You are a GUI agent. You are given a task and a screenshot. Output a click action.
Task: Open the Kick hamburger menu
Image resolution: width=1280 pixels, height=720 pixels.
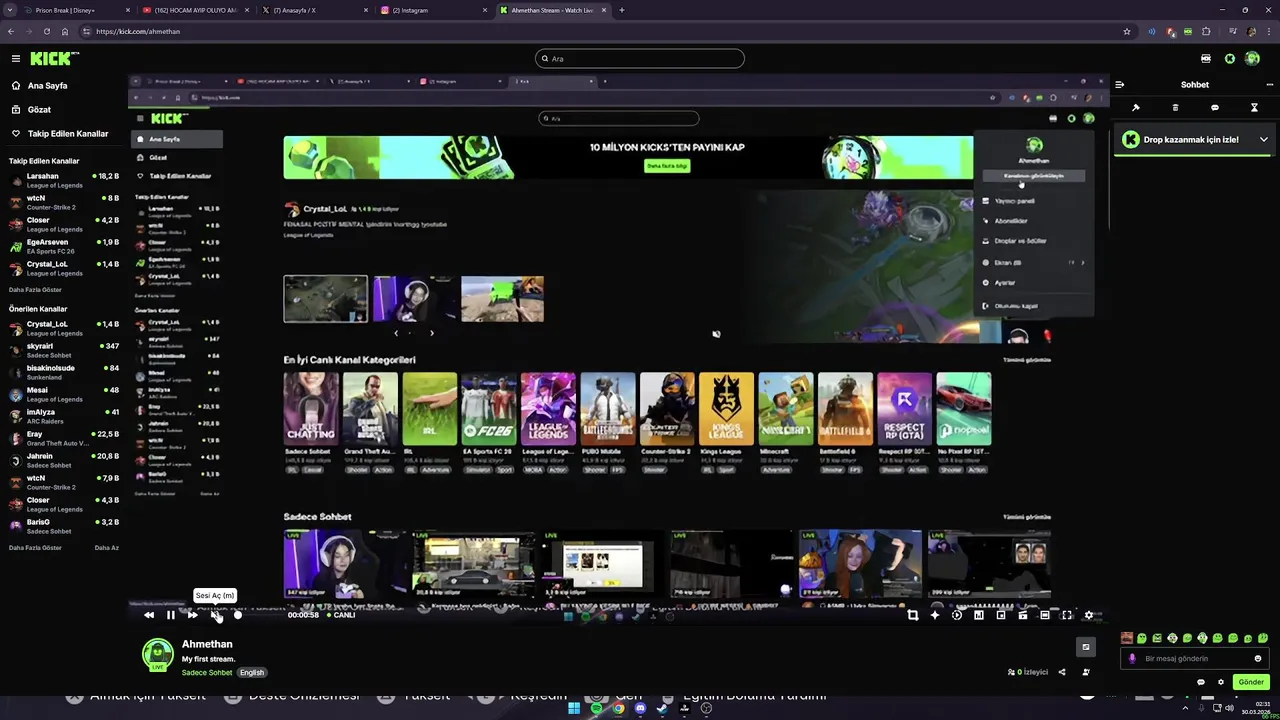(15, 59)
